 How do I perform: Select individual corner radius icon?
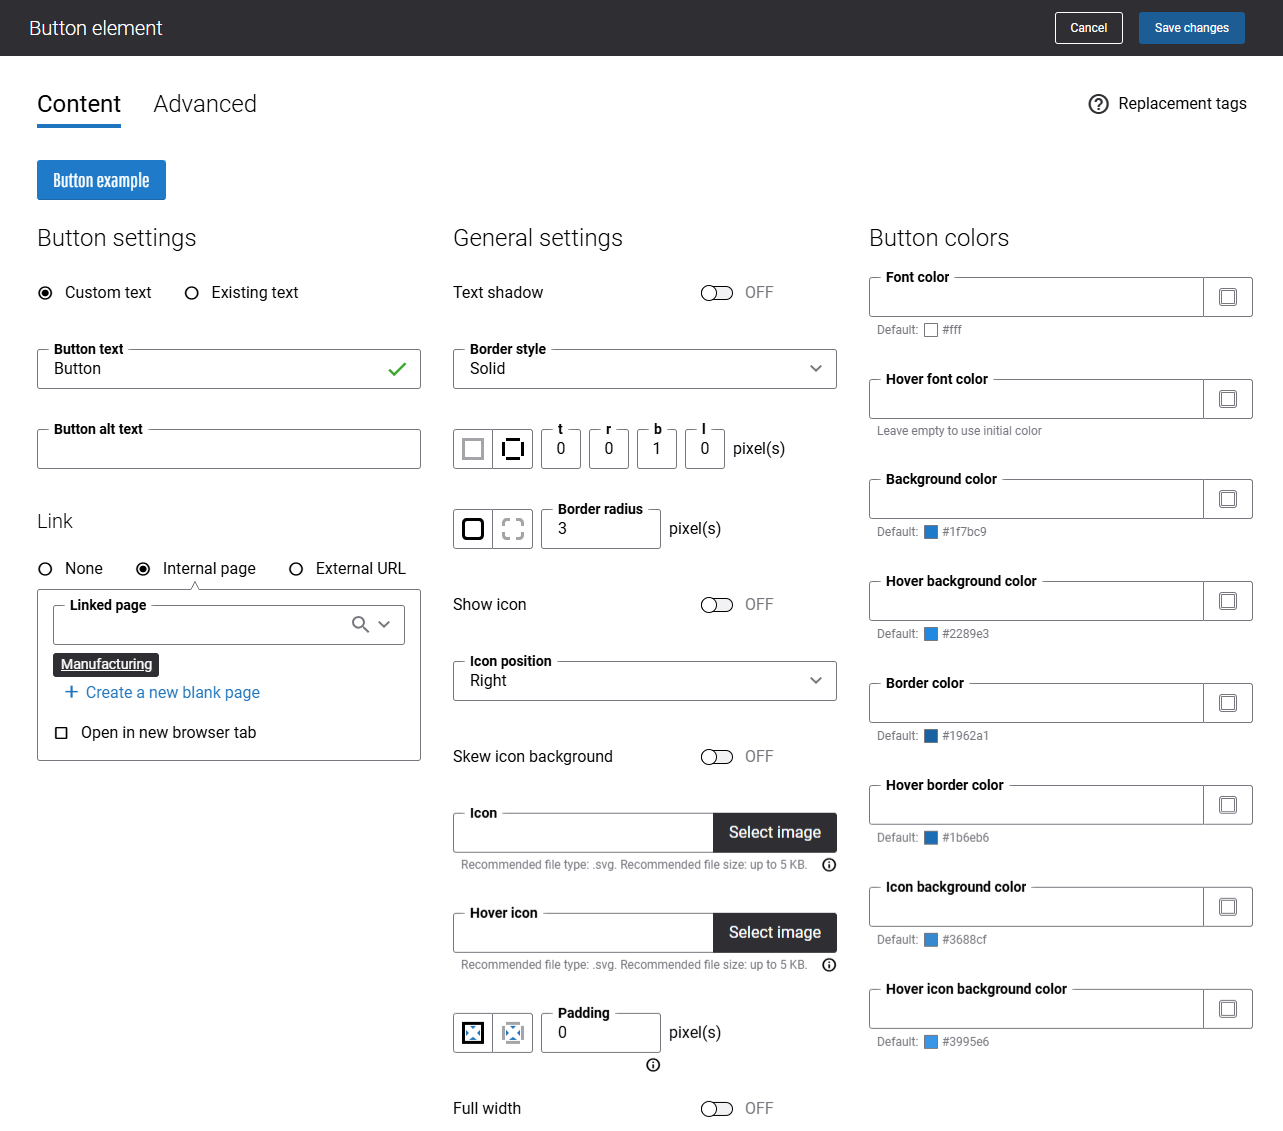click(x=513, y=529)
